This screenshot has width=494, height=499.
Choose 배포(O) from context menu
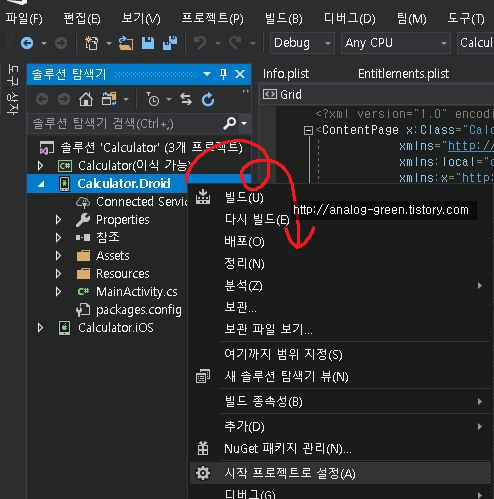[340, 241]
